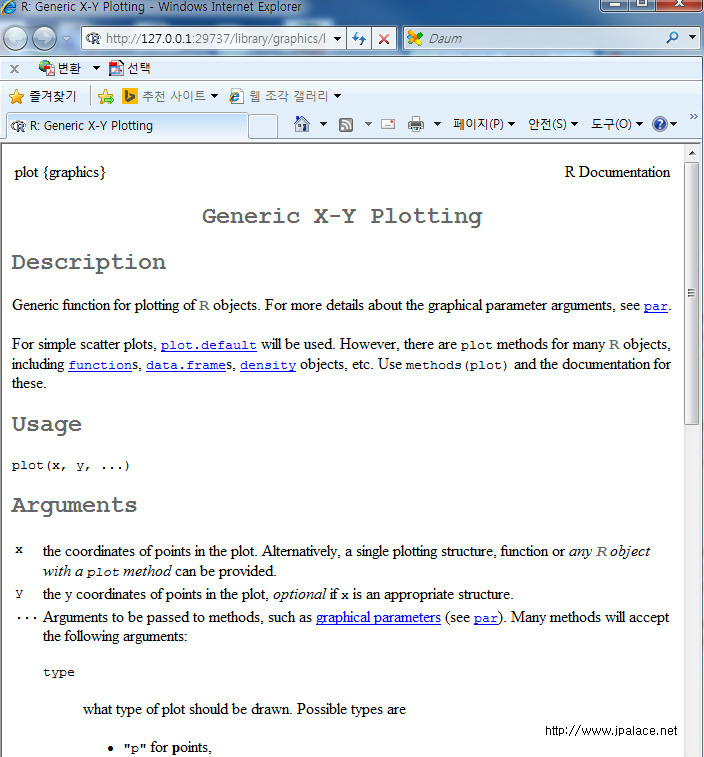Click the R Documentation text
Viewport: 704px width, 757px height.
pos(617,172)
